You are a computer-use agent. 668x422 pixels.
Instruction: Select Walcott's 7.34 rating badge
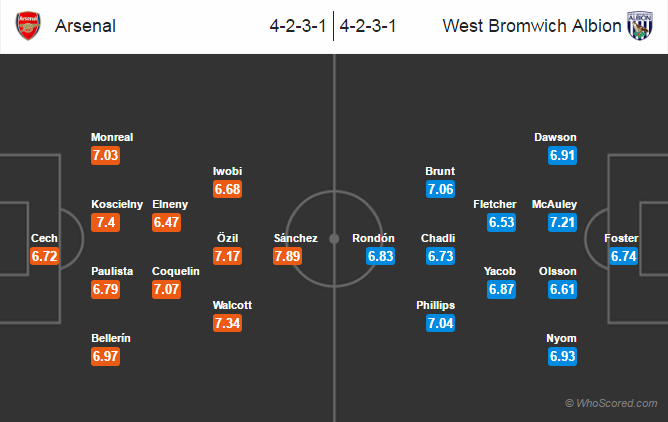coord(227,323)
